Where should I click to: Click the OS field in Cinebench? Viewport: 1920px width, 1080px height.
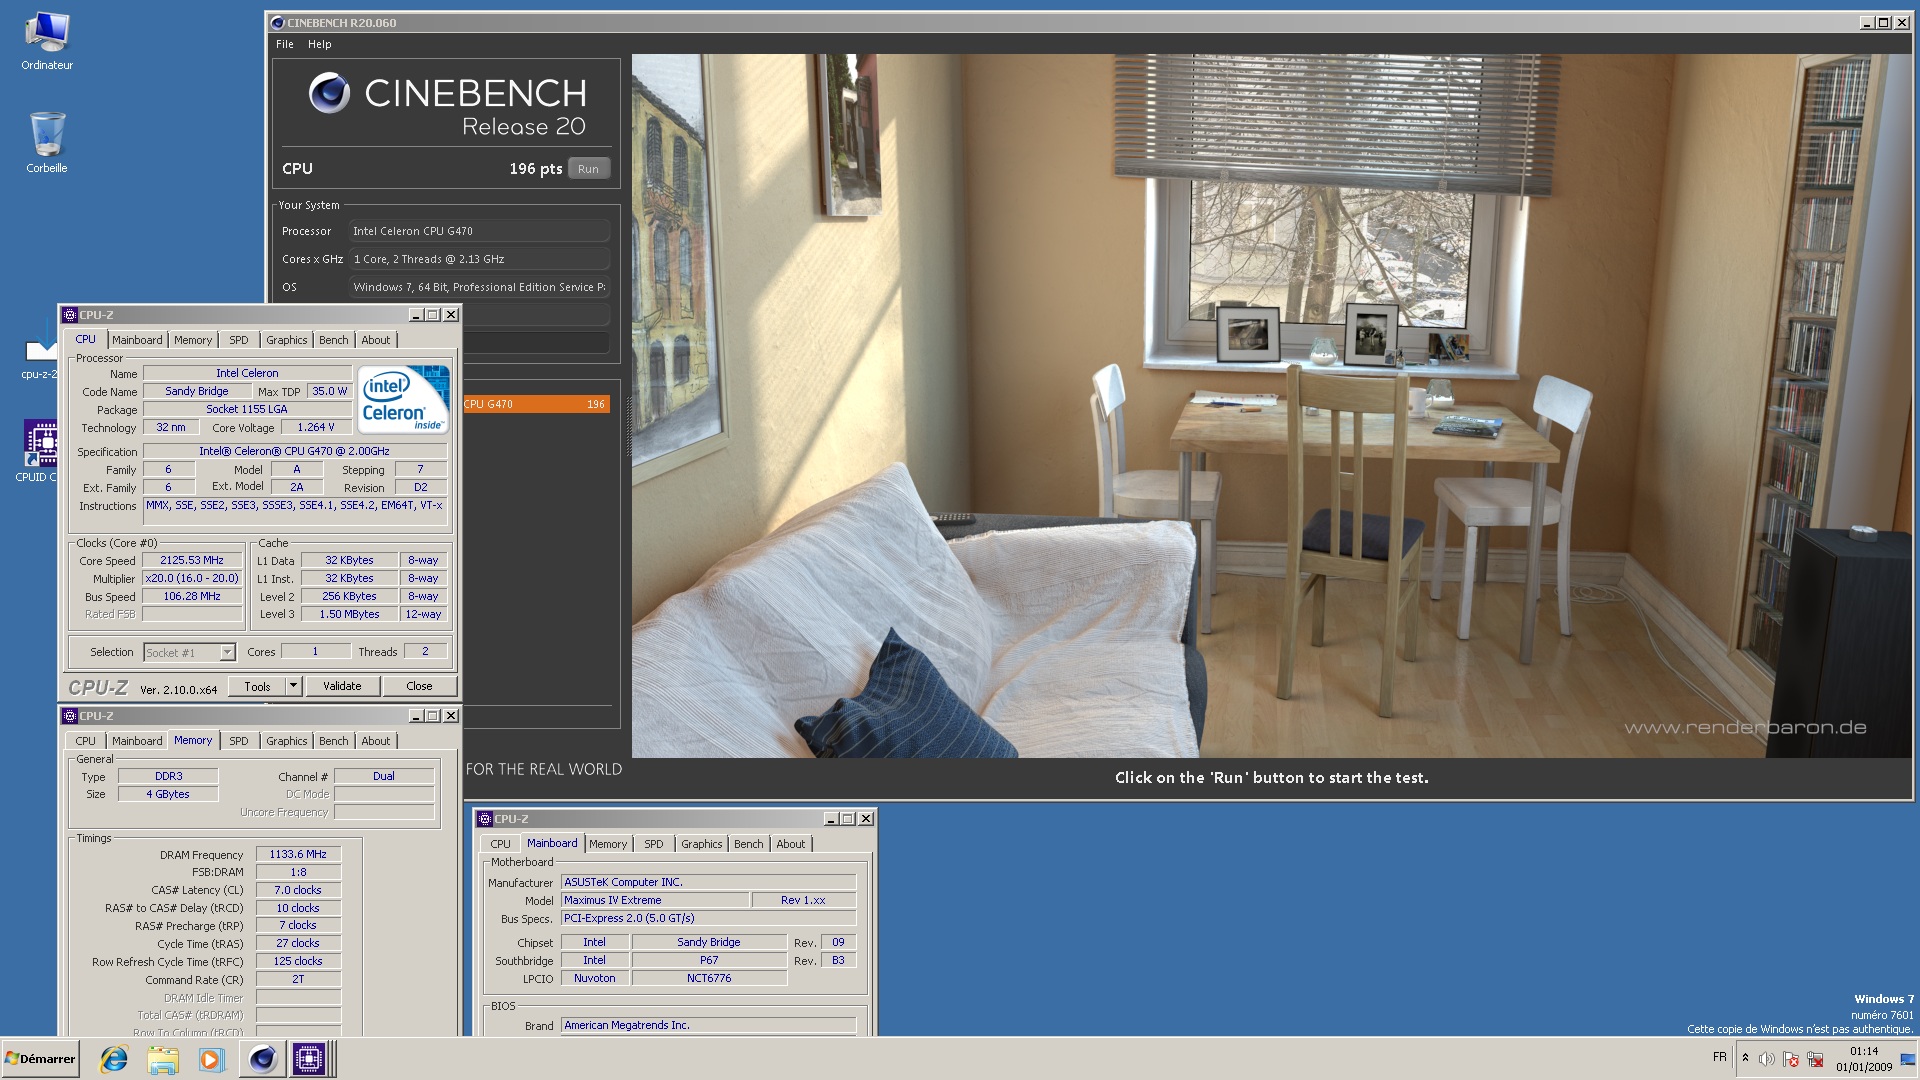tap(479, 287)
